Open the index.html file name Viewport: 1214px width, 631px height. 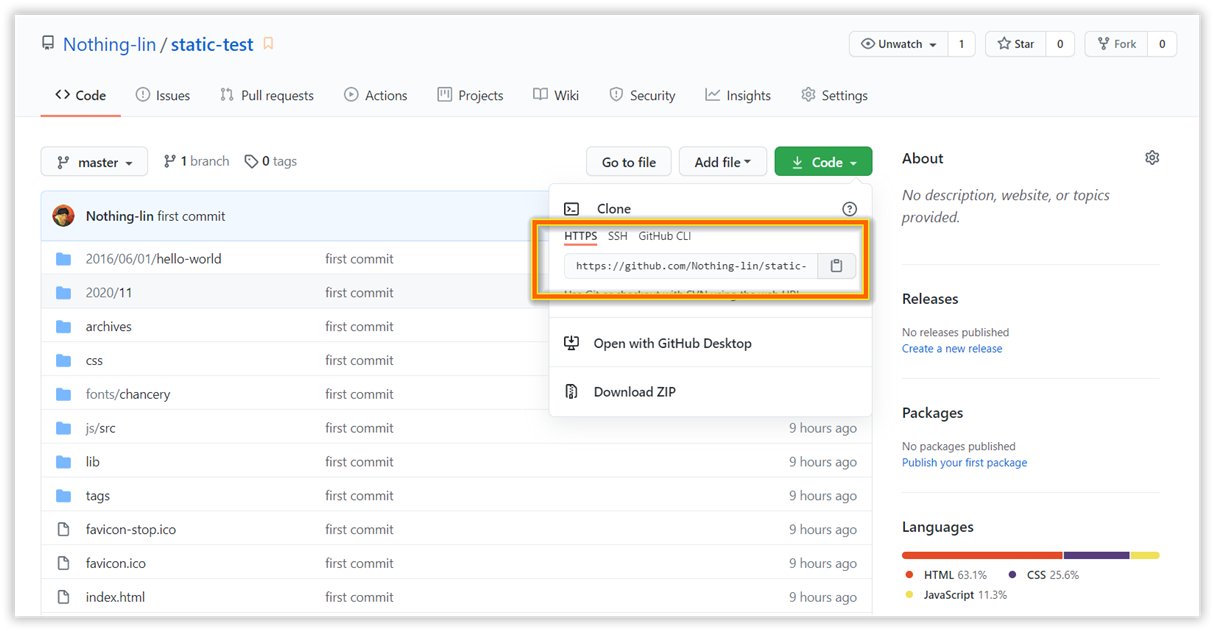pyautogui.click(x=115, y=598)
